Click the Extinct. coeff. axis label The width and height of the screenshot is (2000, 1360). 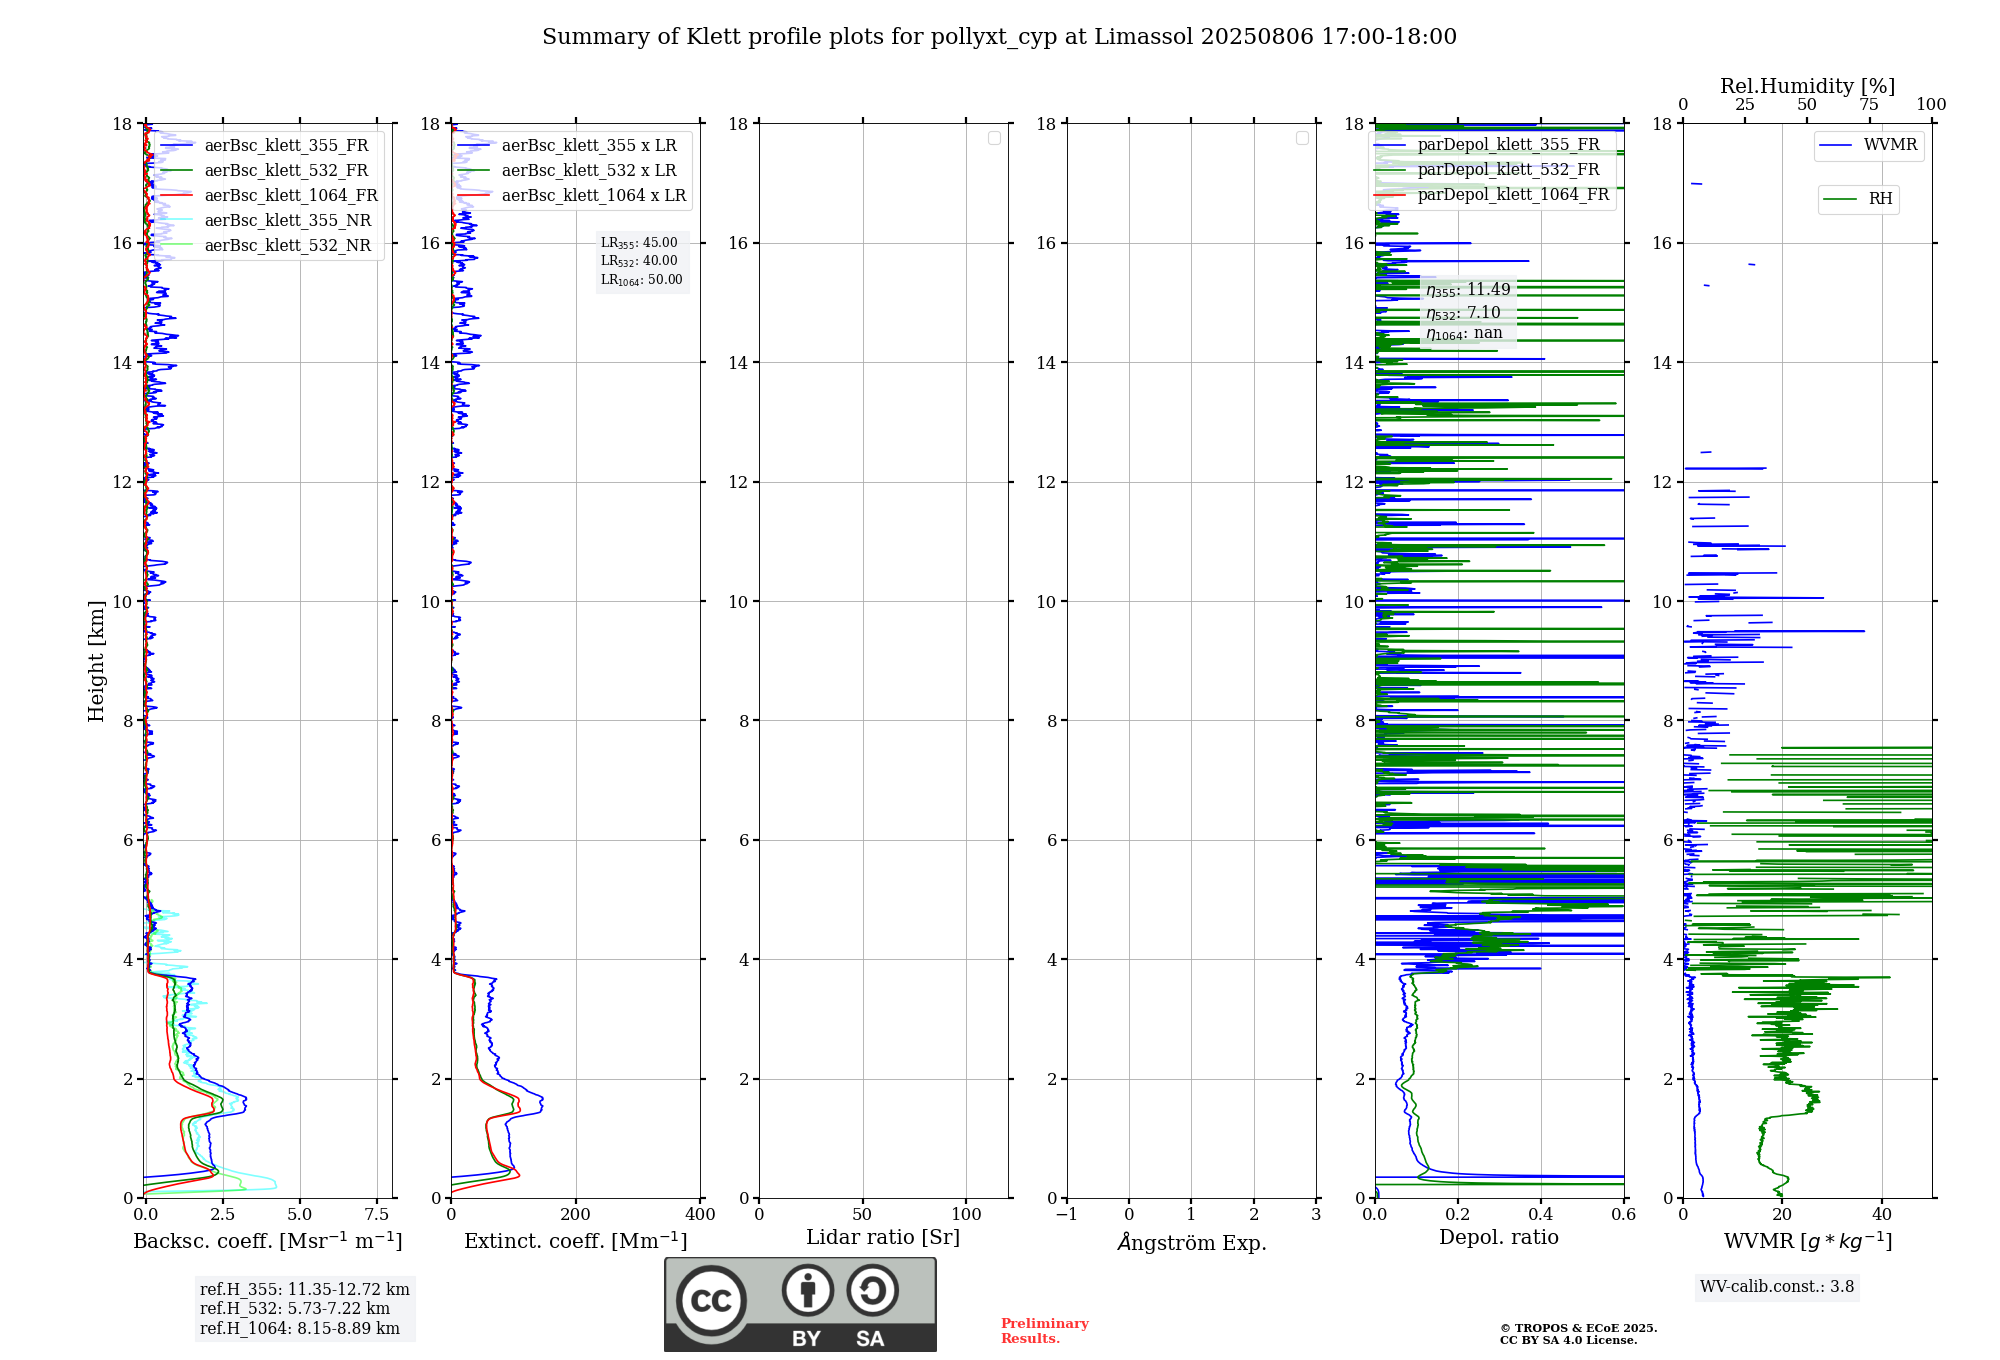click(x=576, y=1241)
